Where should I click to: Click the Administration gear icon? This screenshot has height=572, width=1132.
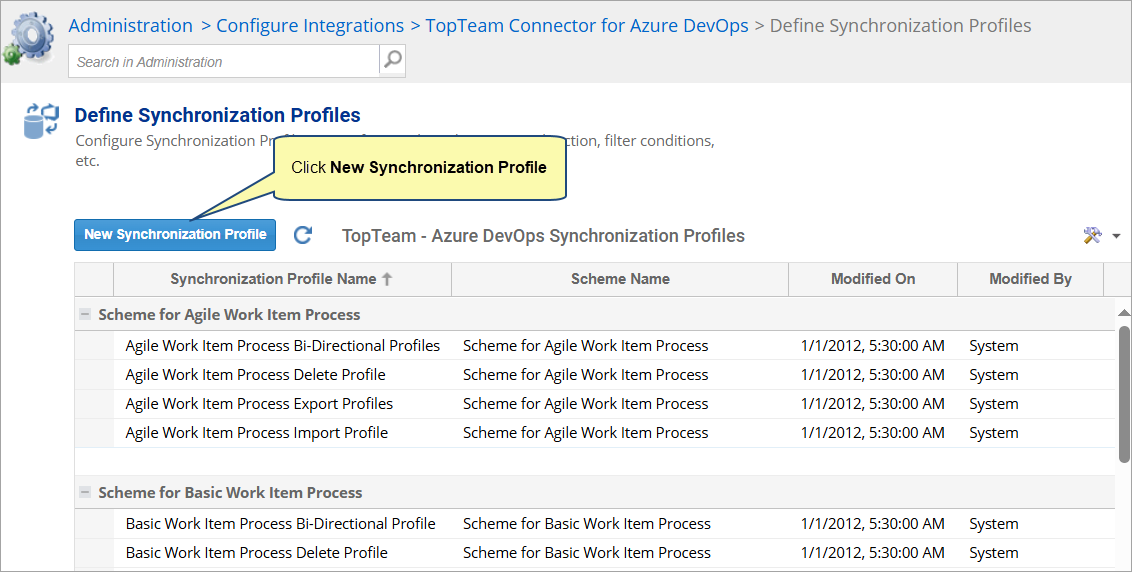[31, 38]
